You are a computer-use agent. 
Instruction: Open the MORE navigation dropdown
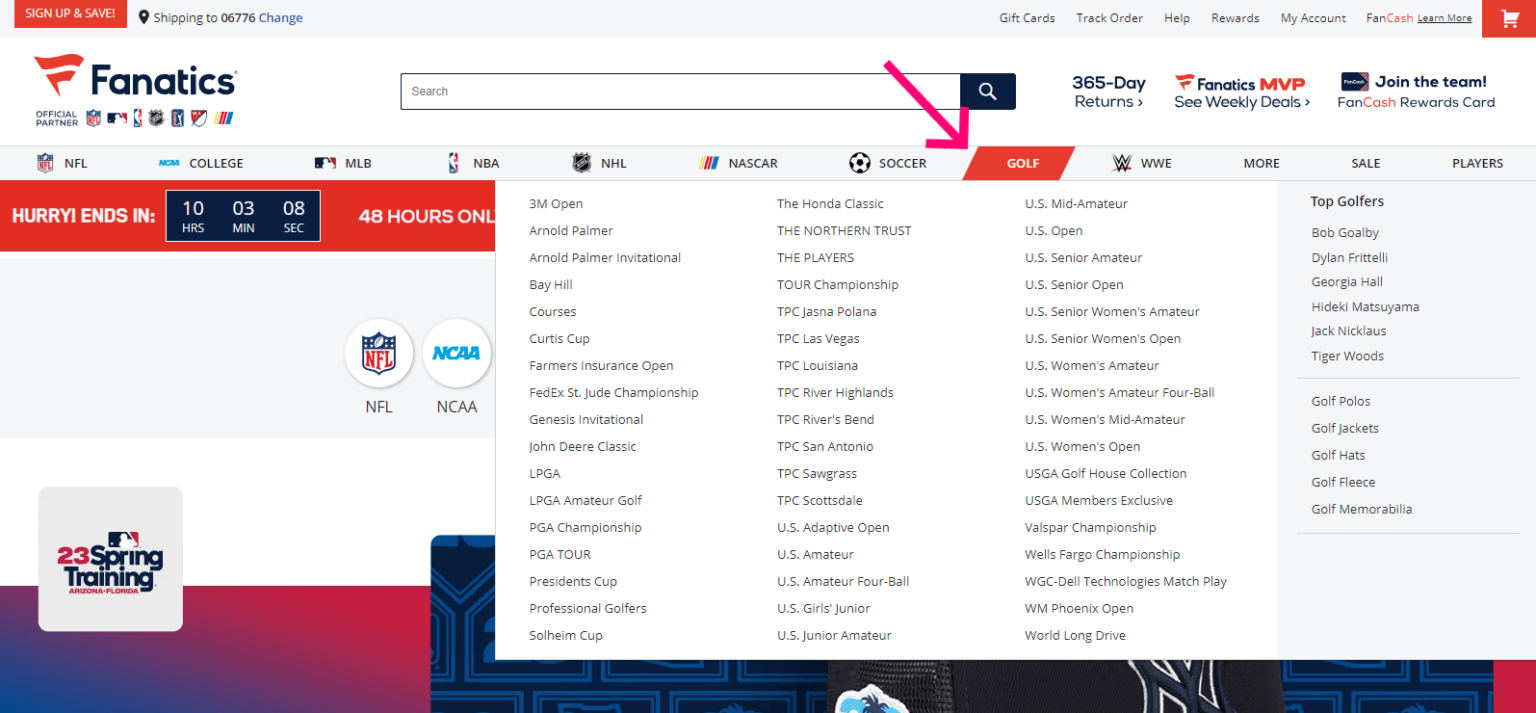point(1261,162)
